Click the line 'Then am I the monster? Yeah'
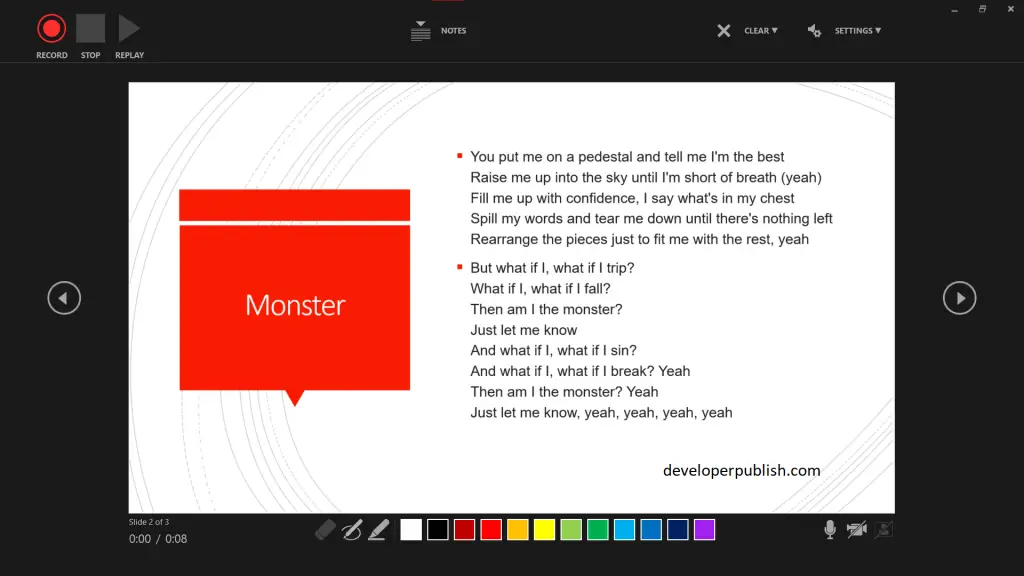The height and width of the screenshot is (576, 1024). click(564, 392)
